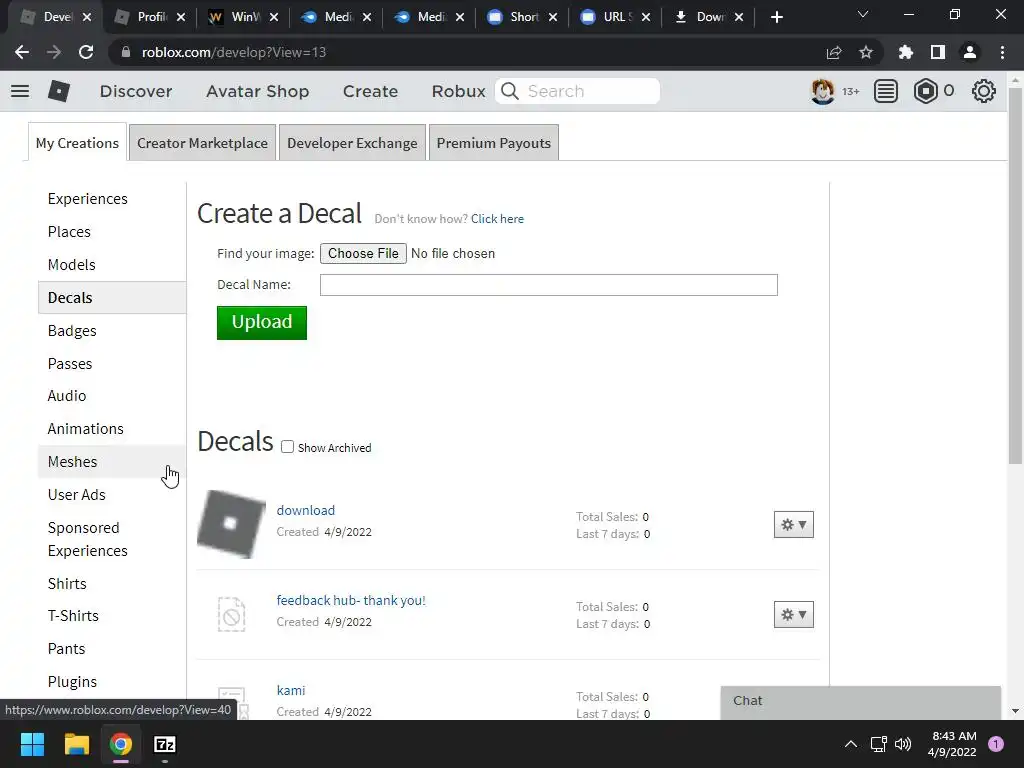Bookmark page with star icon
Viewport: 1024px width, 768px height.
click(866, 52)
